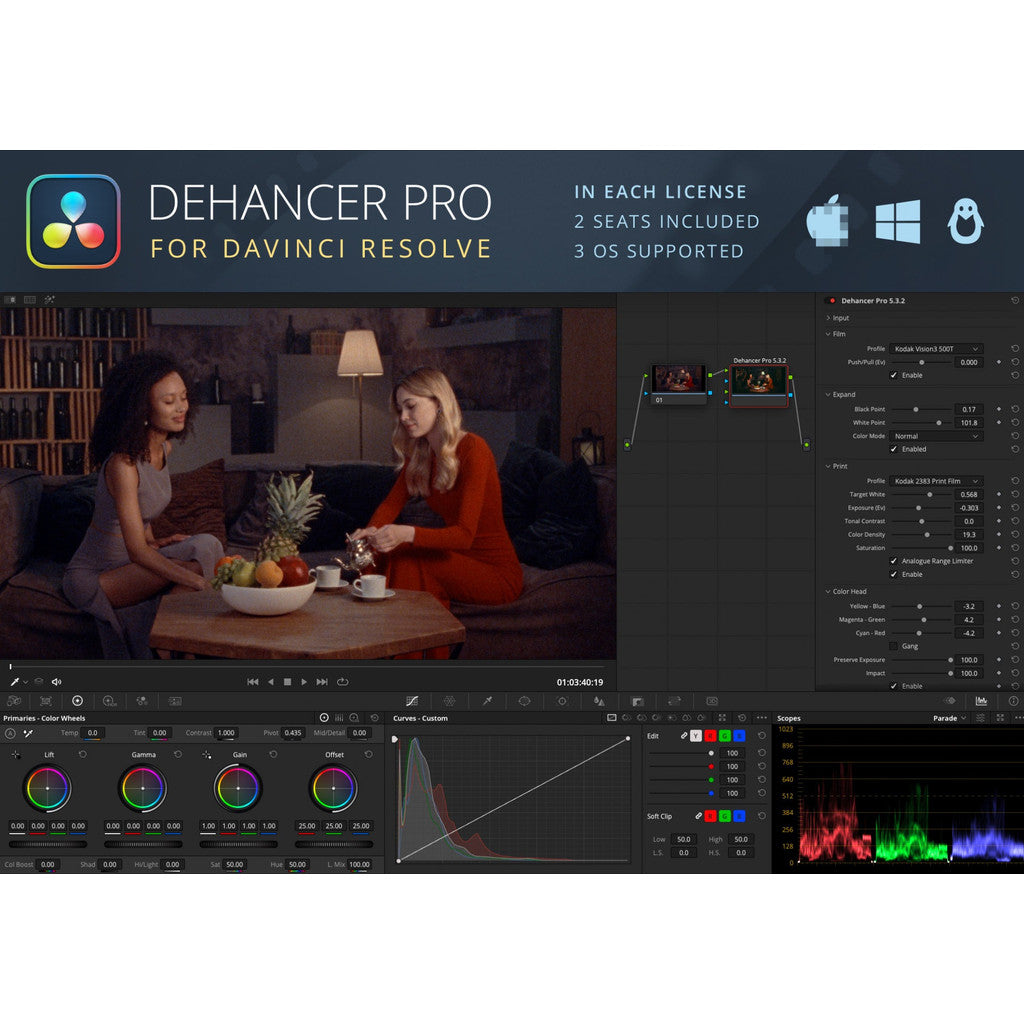Collapse the Color Head section
Screen dimensions: 1024x1024
pyautogui.click(x=828, y=592)
